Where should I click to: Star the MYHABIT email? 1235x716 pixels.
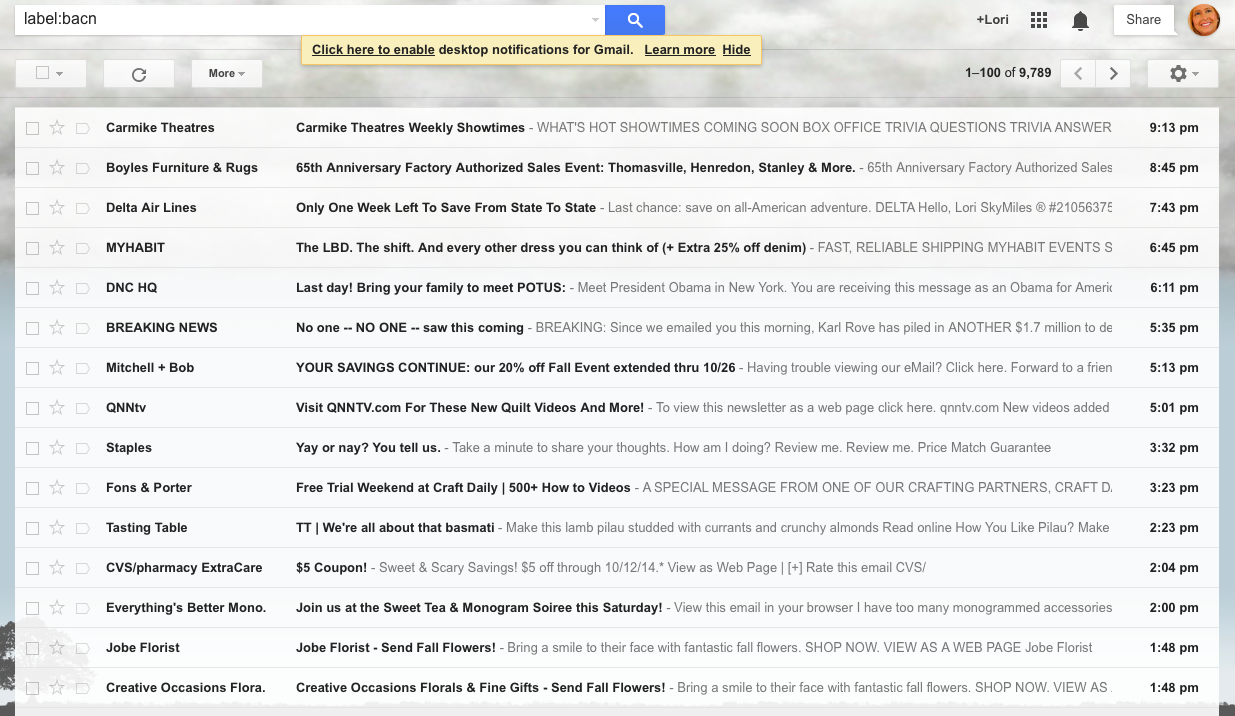57,247
